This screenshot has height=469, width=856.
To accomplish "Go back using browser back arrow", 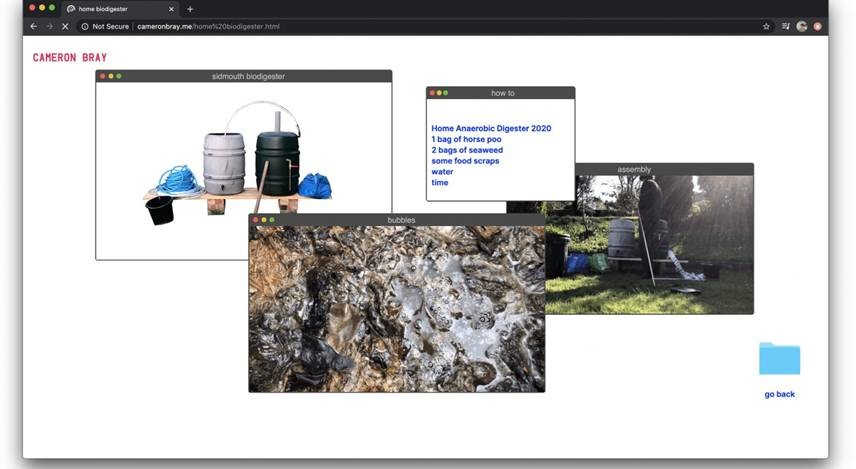I will click(x=33, y=26).
